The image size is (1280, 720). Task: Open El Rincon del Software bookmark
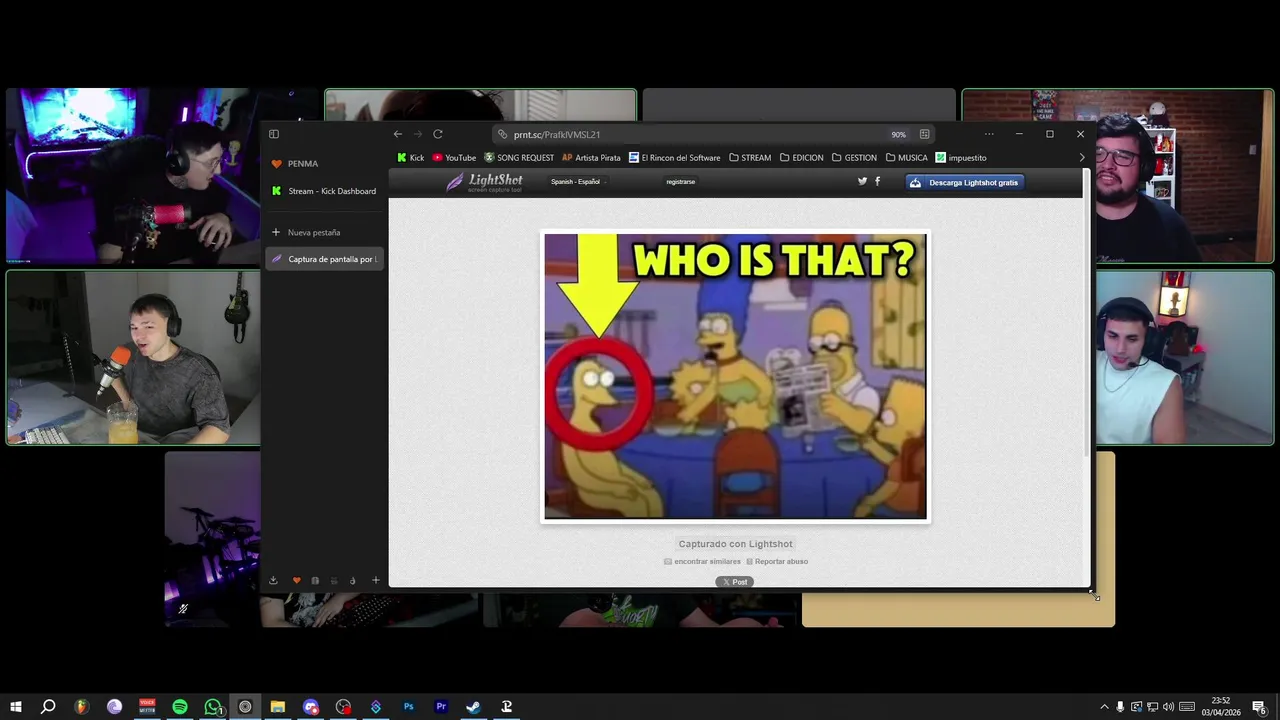(674, 157)
